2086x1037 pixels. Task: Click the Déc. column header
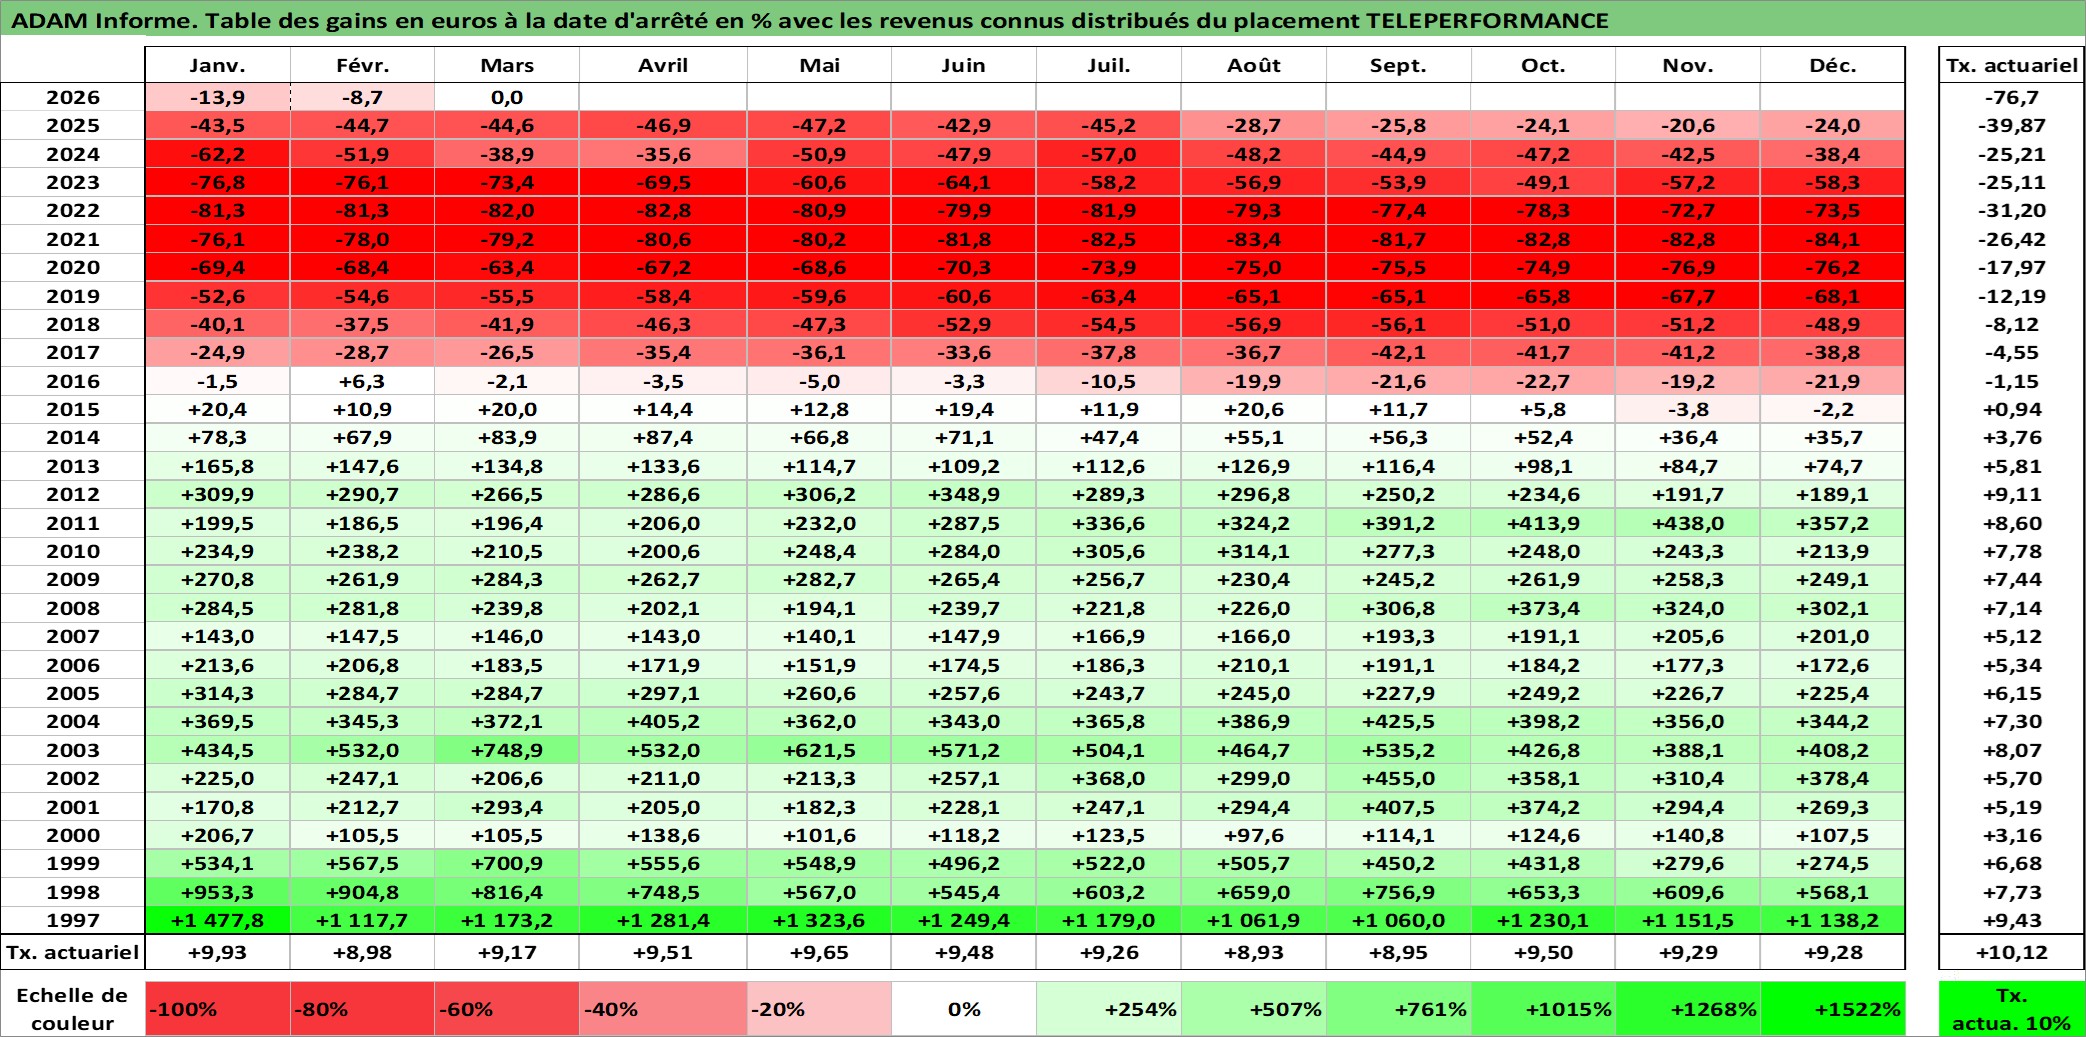coord(1833,65)
